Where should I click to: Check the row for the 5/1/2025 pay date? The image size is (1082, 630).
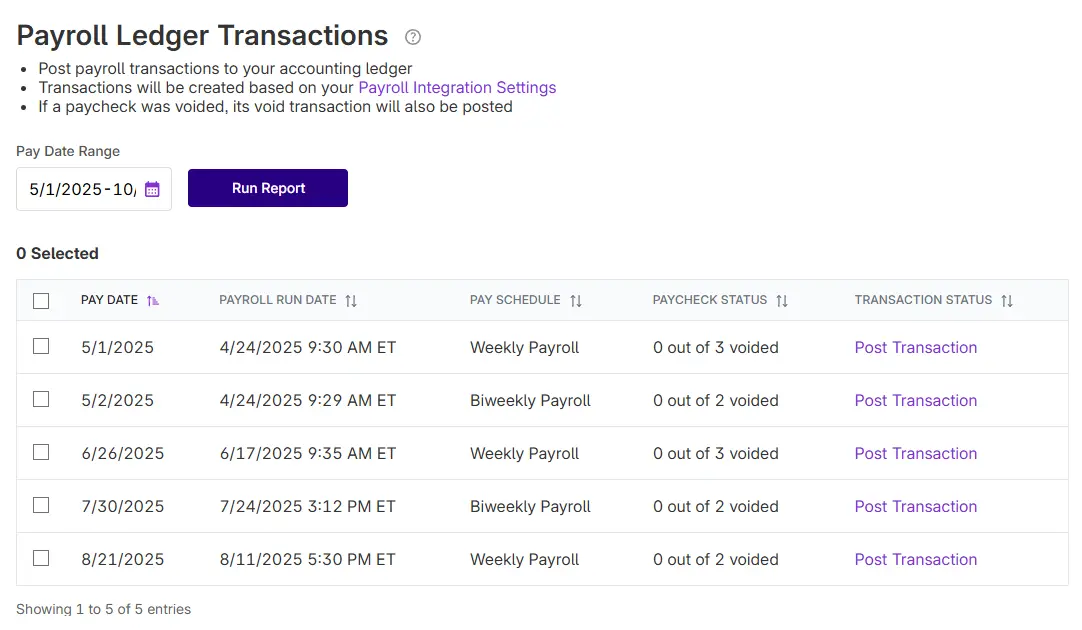(41, 347)
